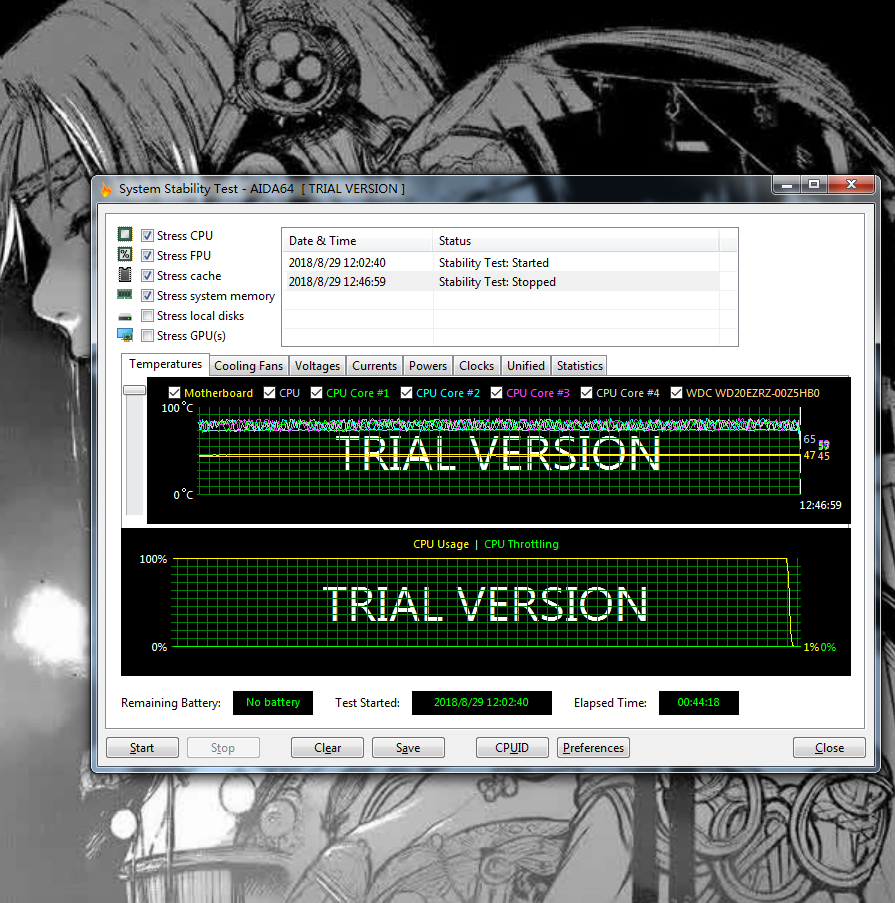Open the Statistics tab
Viewport: 895px width, 903px height.
(x=579, y=366)
